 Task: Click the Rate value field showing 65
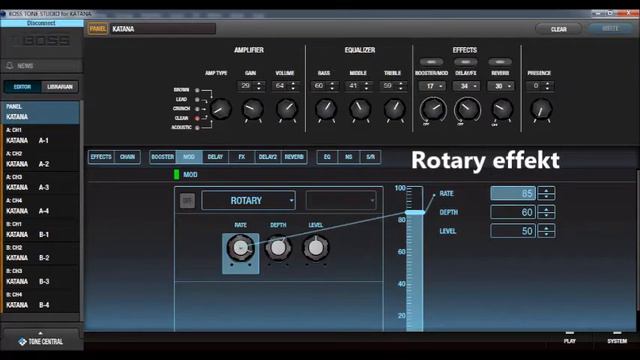(513, 193)
